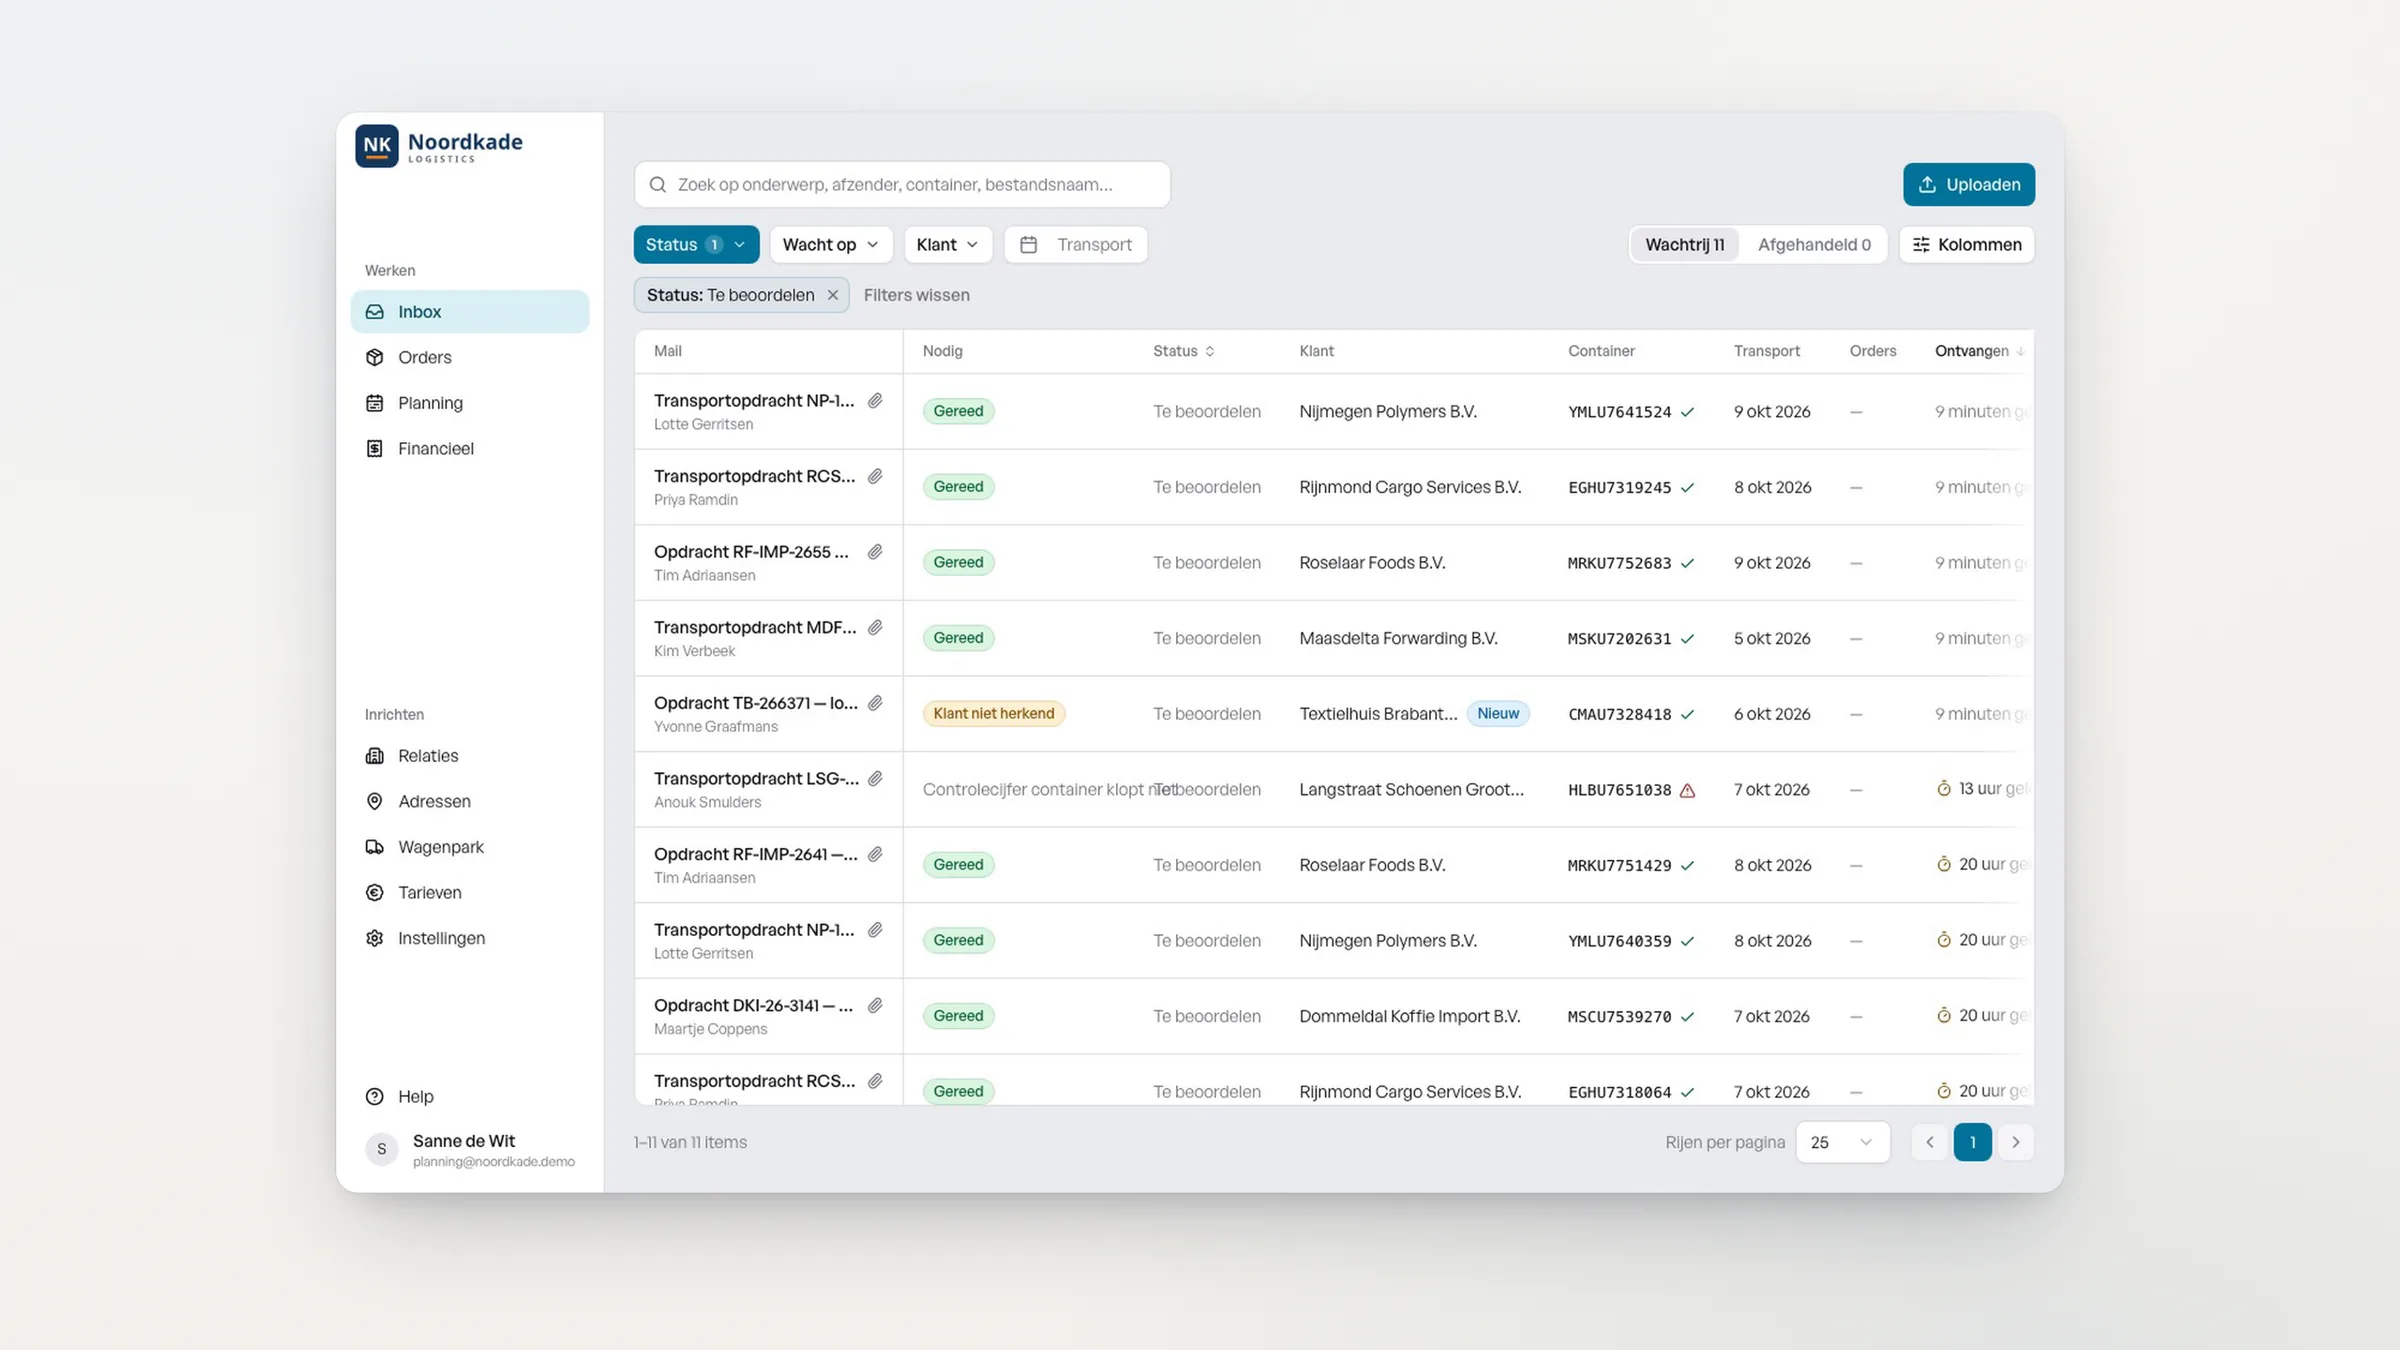Click Dommeldal Koffie Import B.V. cell
The width and height of the screenshot is (2400, 1350).
click(1409, 1016)
